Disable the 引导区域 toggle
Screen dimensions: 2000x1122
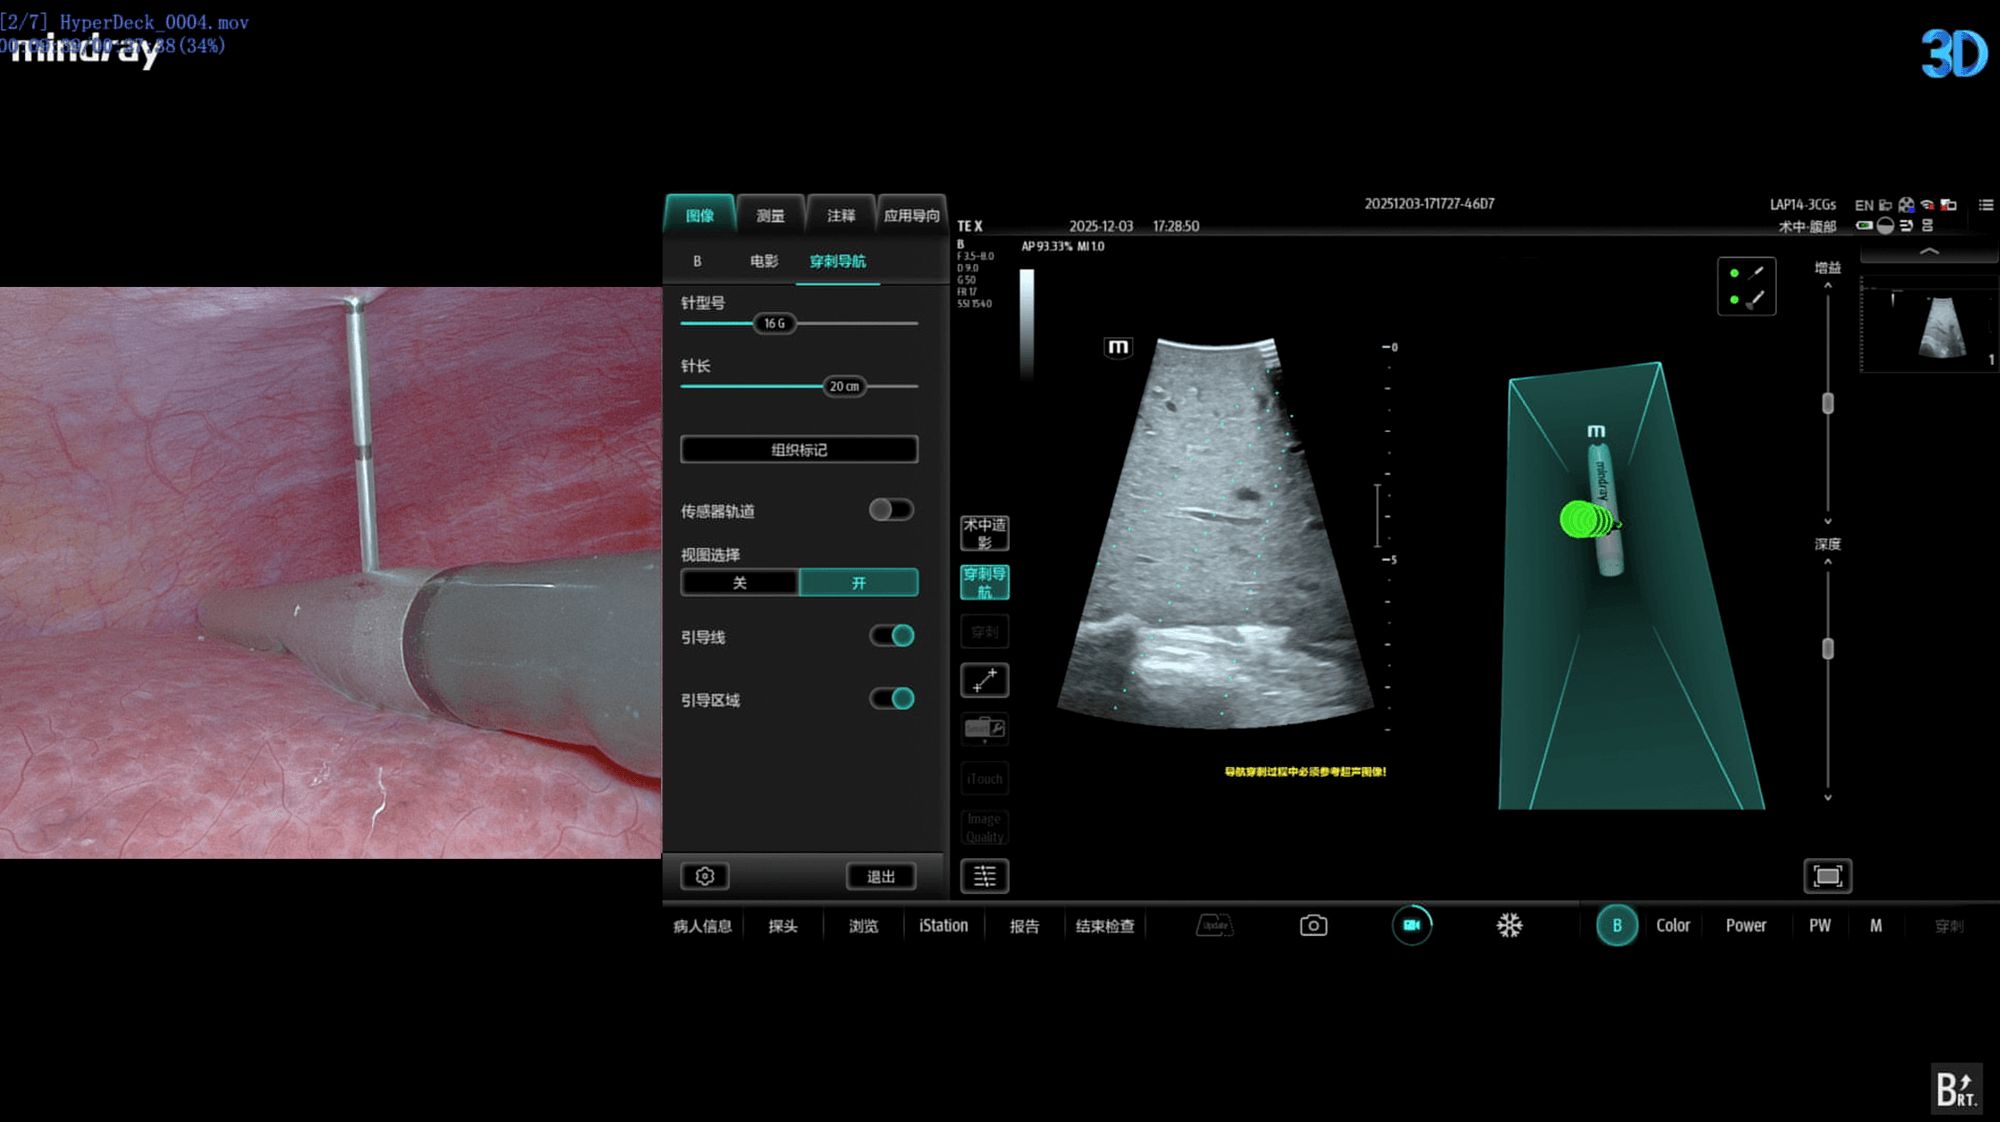click(890, 699)
